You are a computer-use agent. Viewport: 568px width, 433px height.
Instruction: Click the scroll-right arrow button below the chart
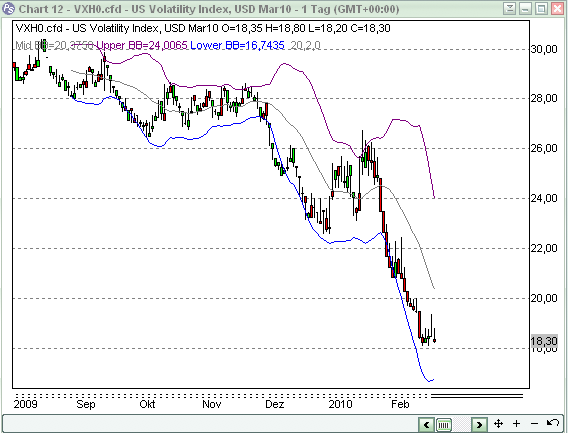(x=479, y=424)
